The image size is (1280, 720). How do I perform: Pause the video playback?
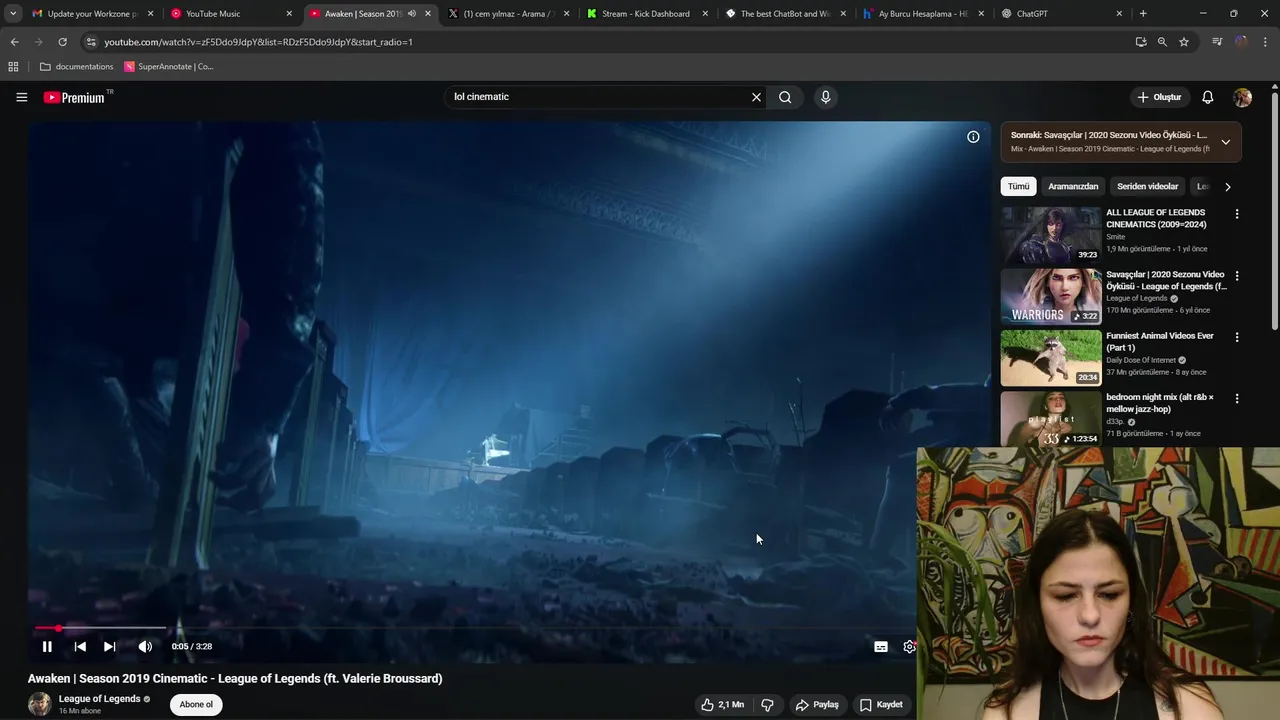click(x=47, y=646)
